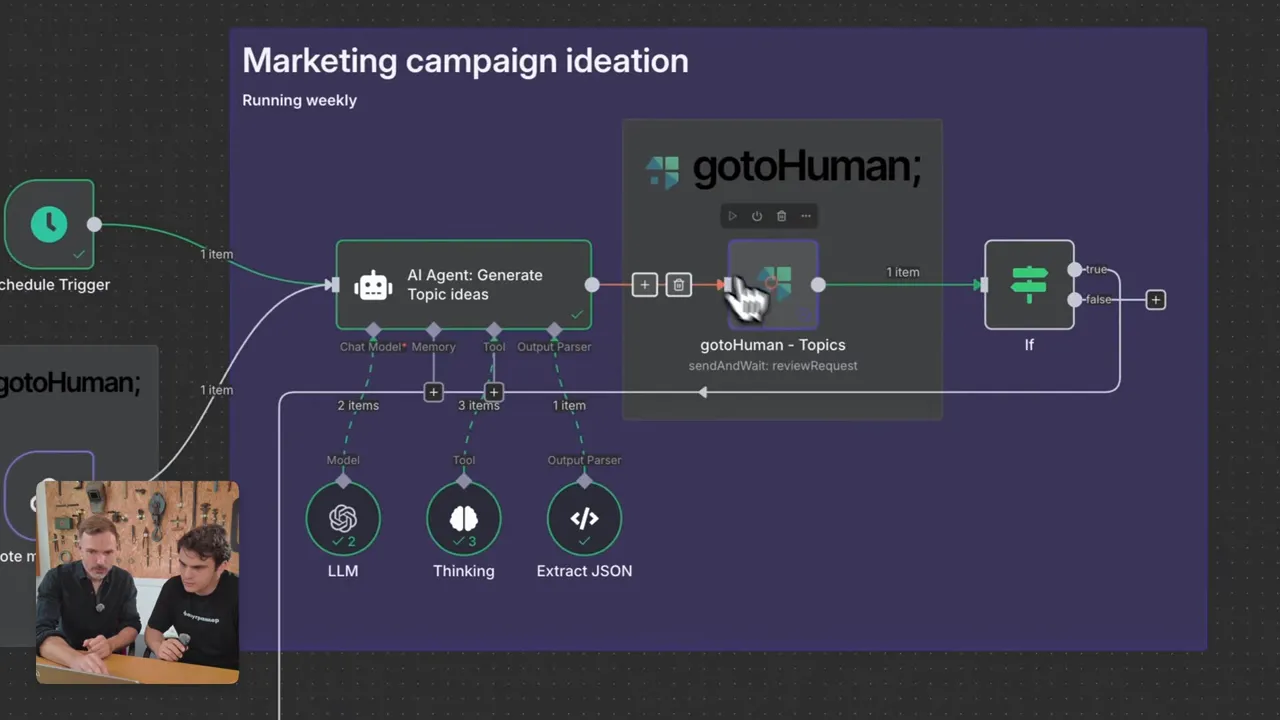The width and height of the screenshot is (1280, 720).
Task: Click the sendAndWait: reviewRequest label
Action: click(773, 365)
